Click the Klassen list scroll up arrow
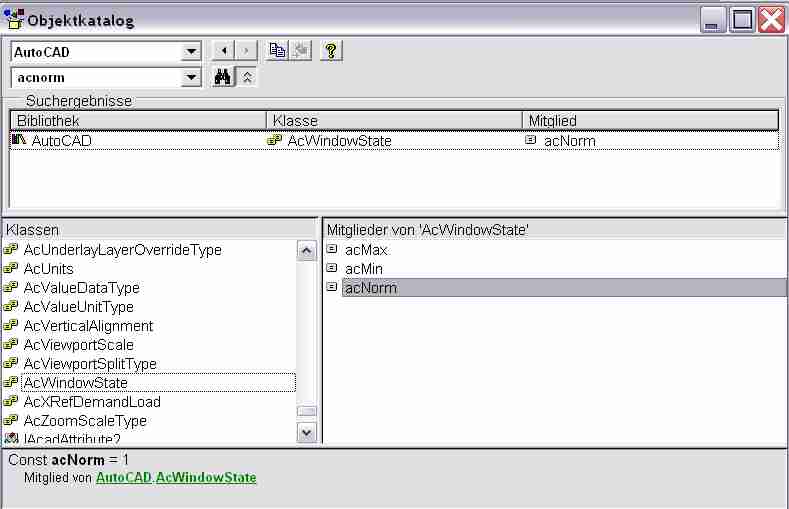The height and width of the screenshot is (509, 789). (307, 251)
